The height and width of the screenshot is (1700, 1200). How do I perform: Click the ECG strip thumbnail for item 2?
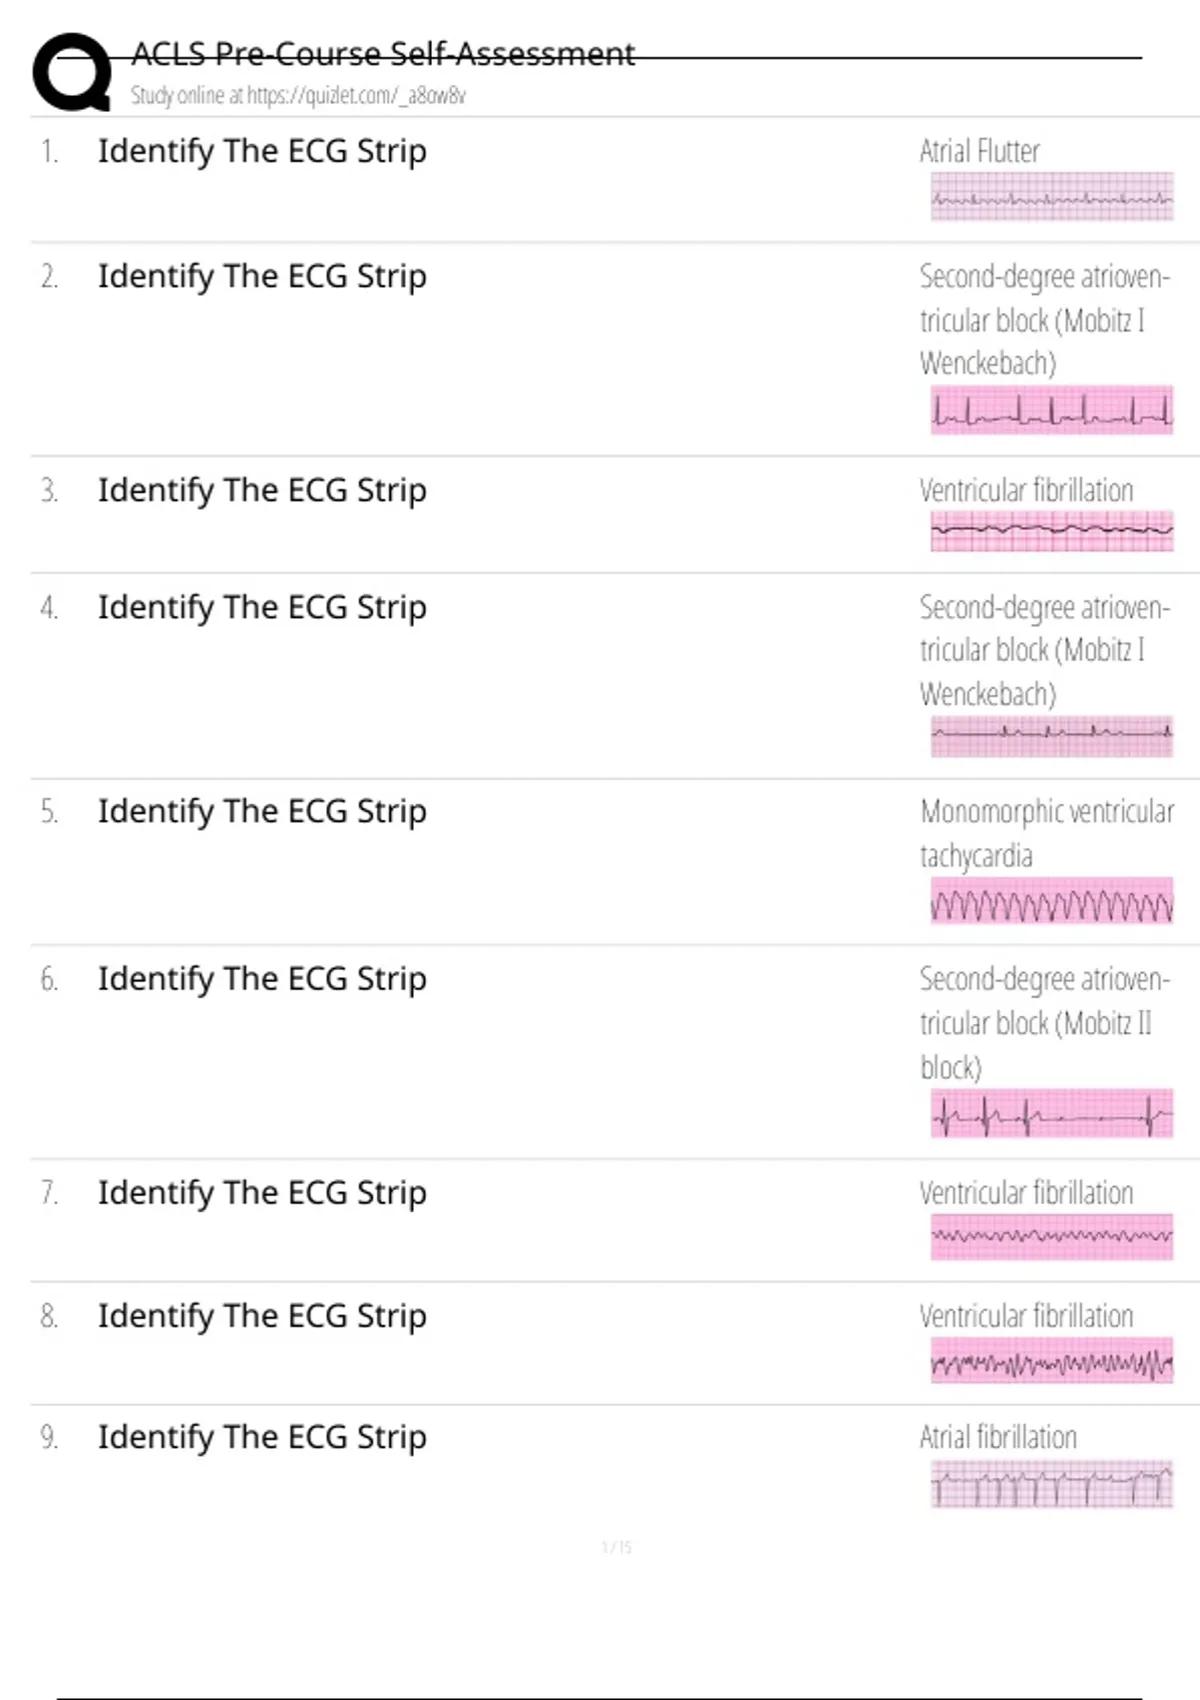click(1051, 410)
